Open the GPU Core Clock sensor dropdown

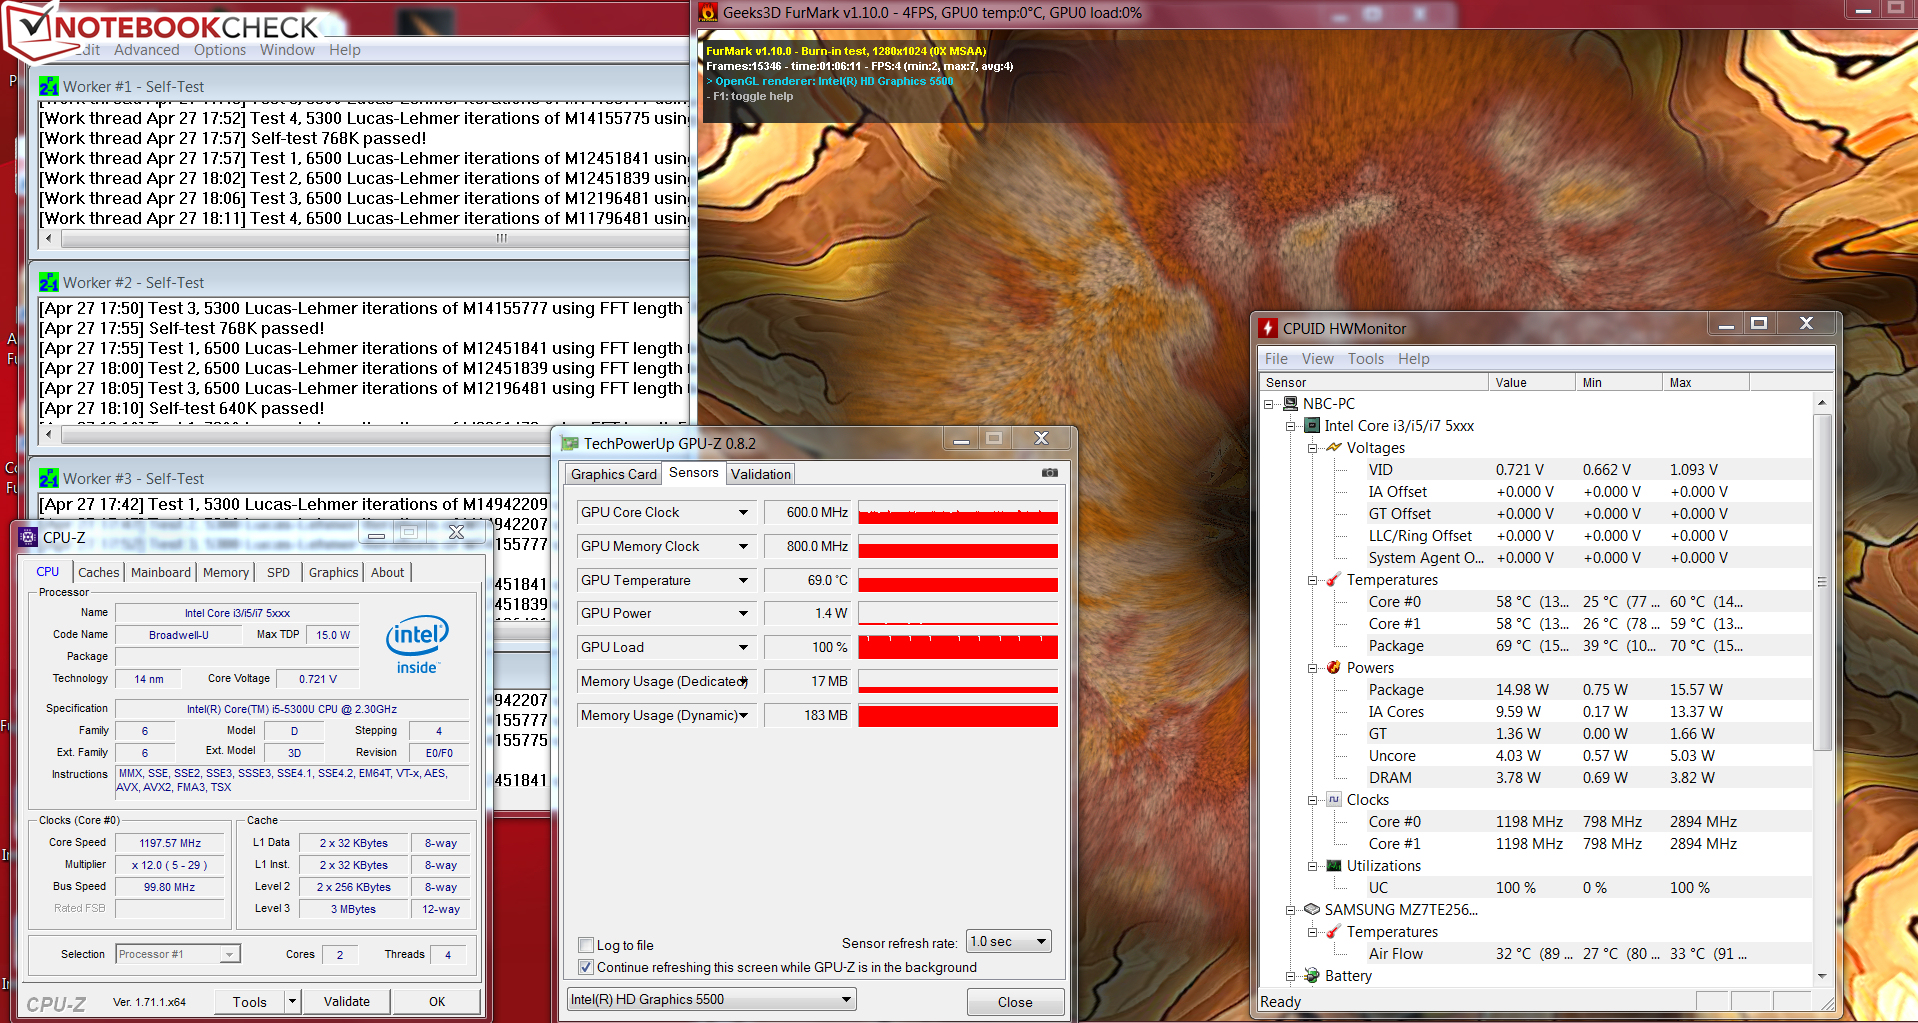tap(743, 512)
